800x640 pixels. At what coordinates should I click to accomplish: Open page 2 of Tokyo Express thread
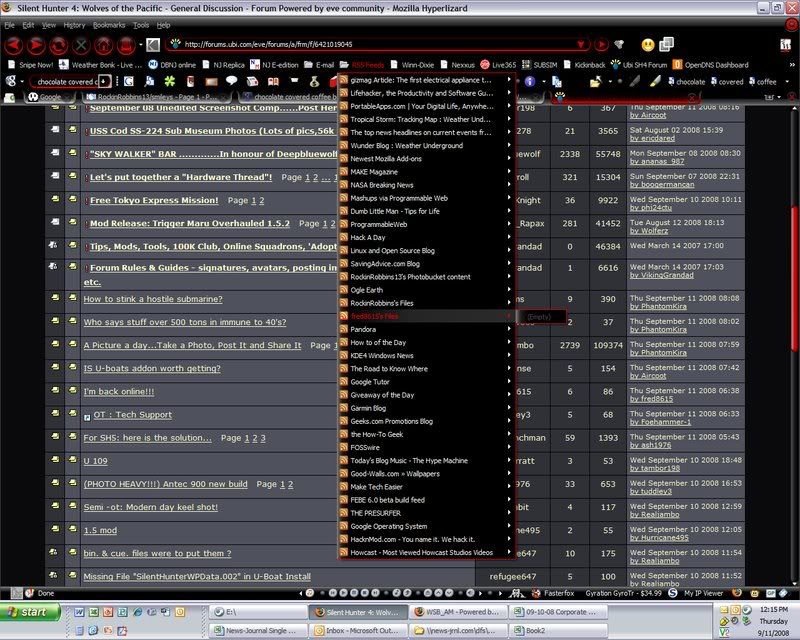262,201
